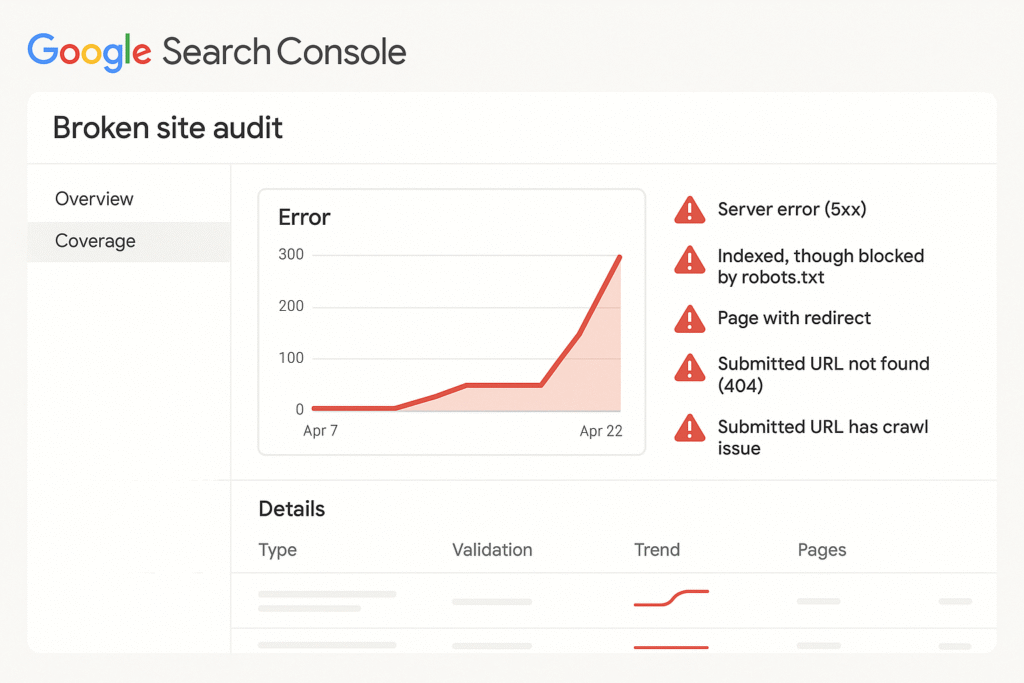Click the 200 y-axis label
This screenshot has width=1024, height=683.
[291, 306]
